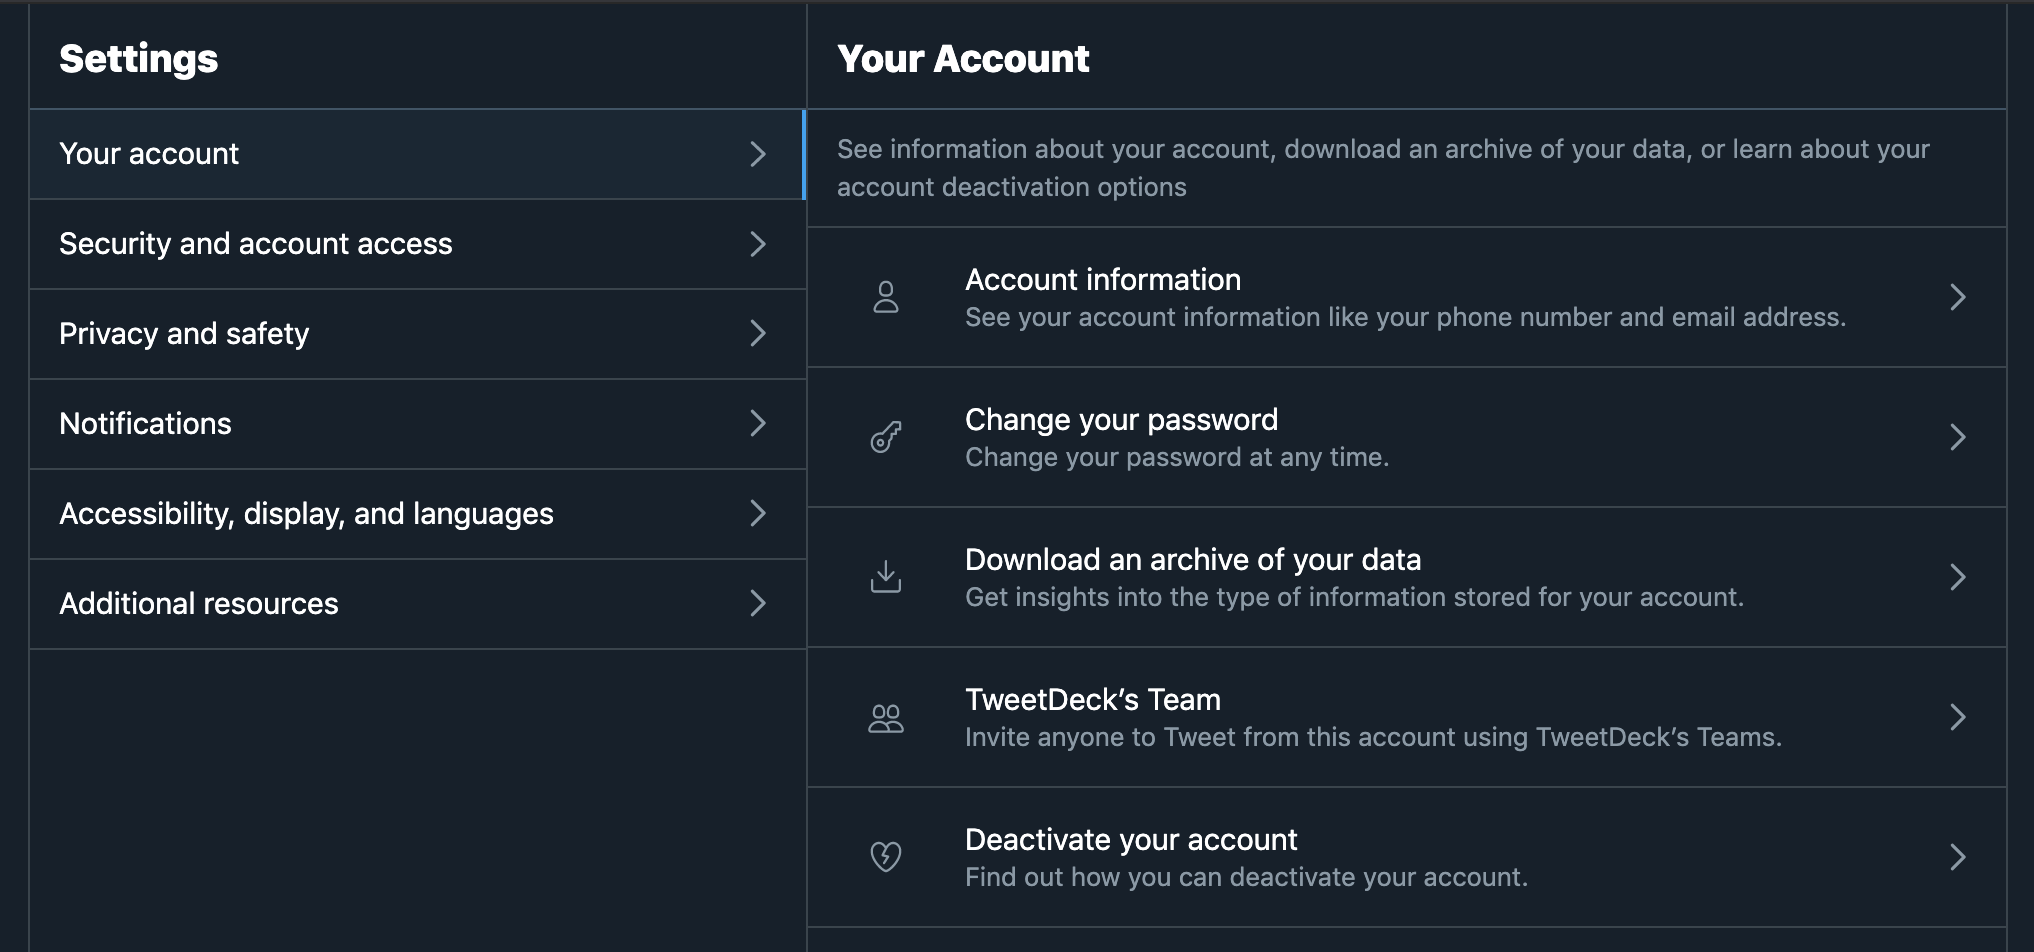The height and width of the screenshot is (952, 2034).
Task: Click the Your Account page heading
Action: click(x=963, y=59)
